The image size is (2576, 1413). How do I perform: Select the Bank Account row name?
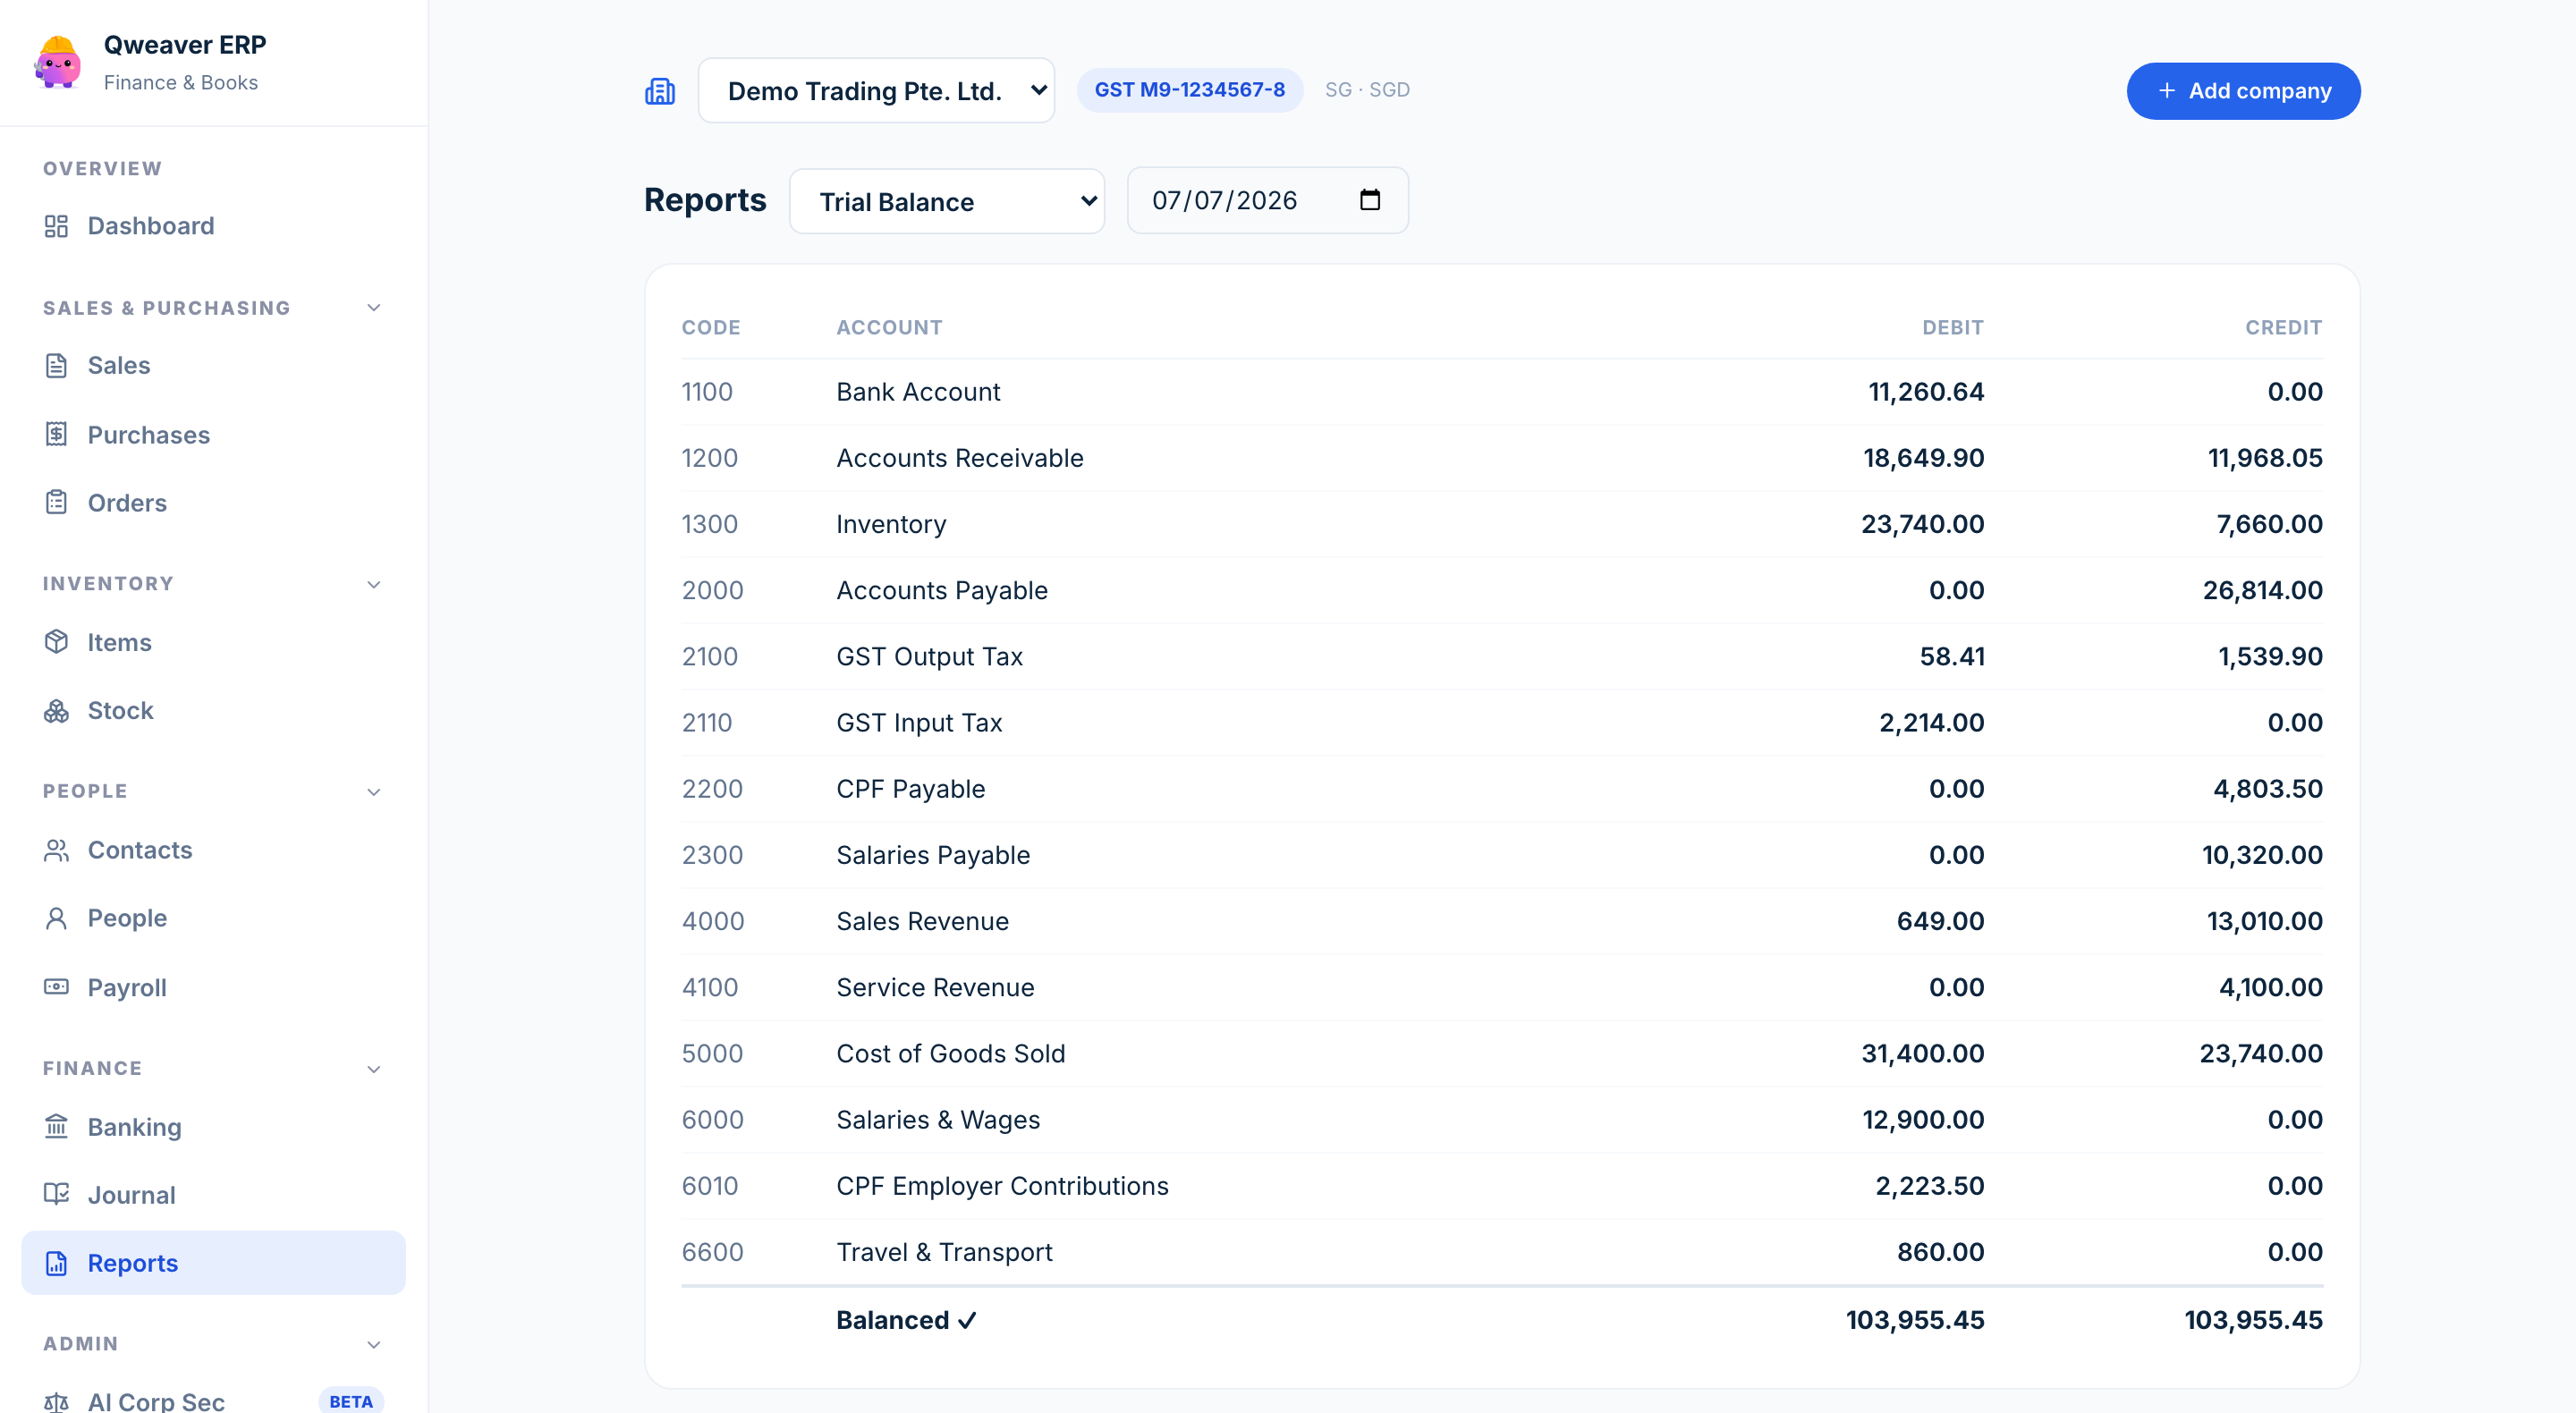(918, 392)
